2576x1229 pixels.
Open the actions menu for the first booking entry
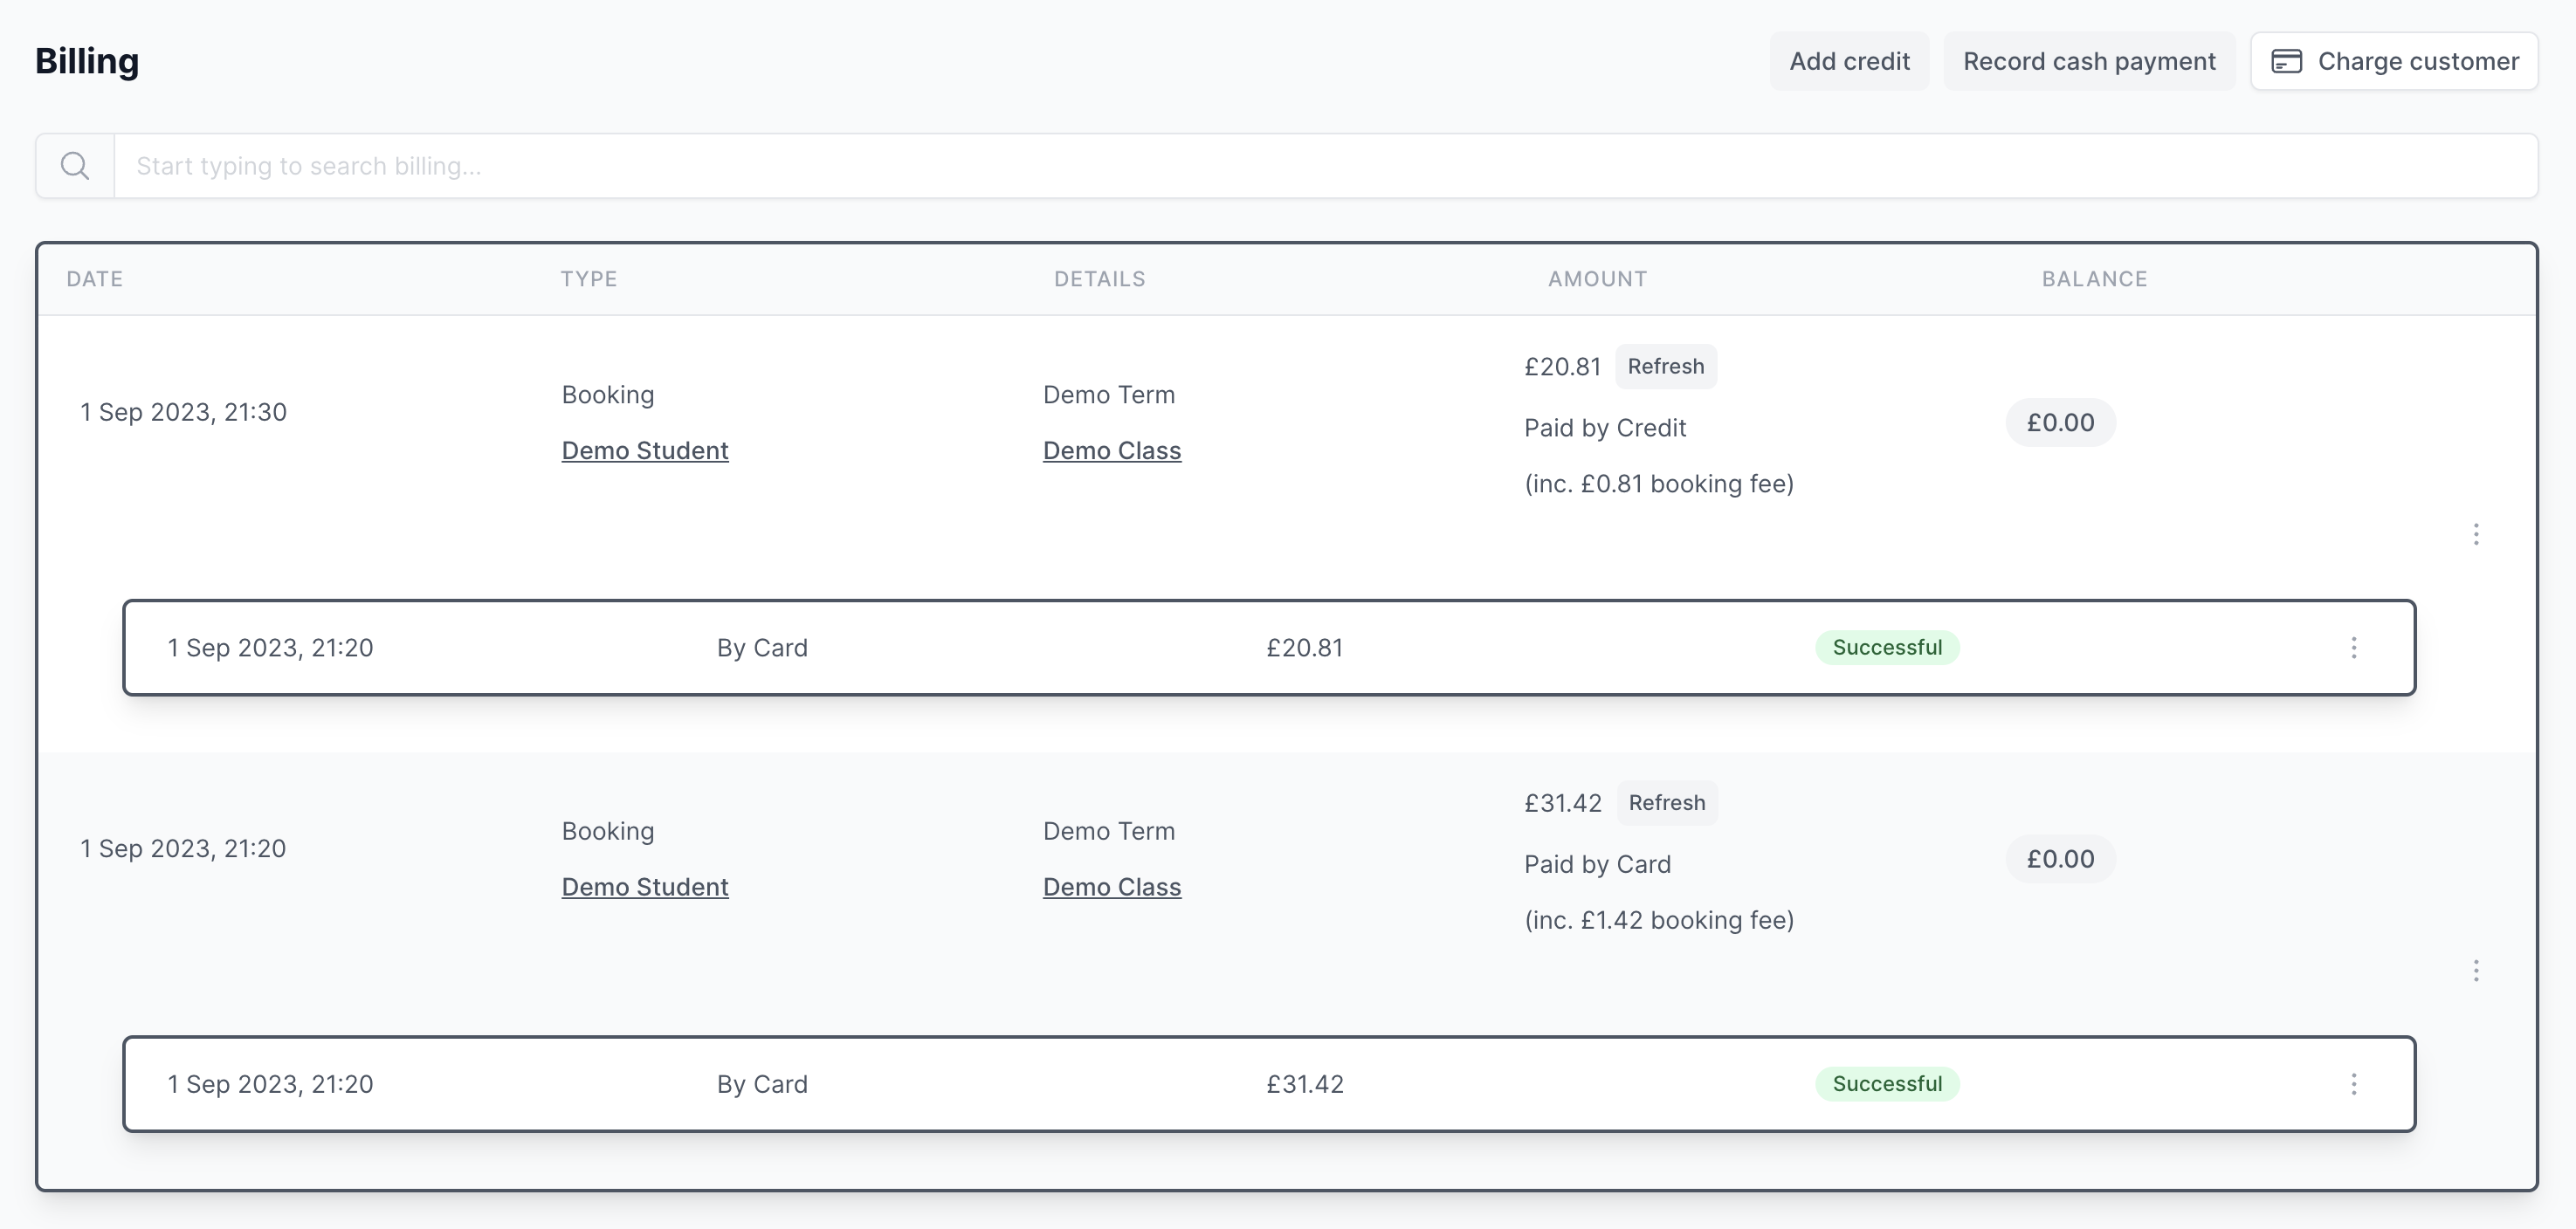2476,534
